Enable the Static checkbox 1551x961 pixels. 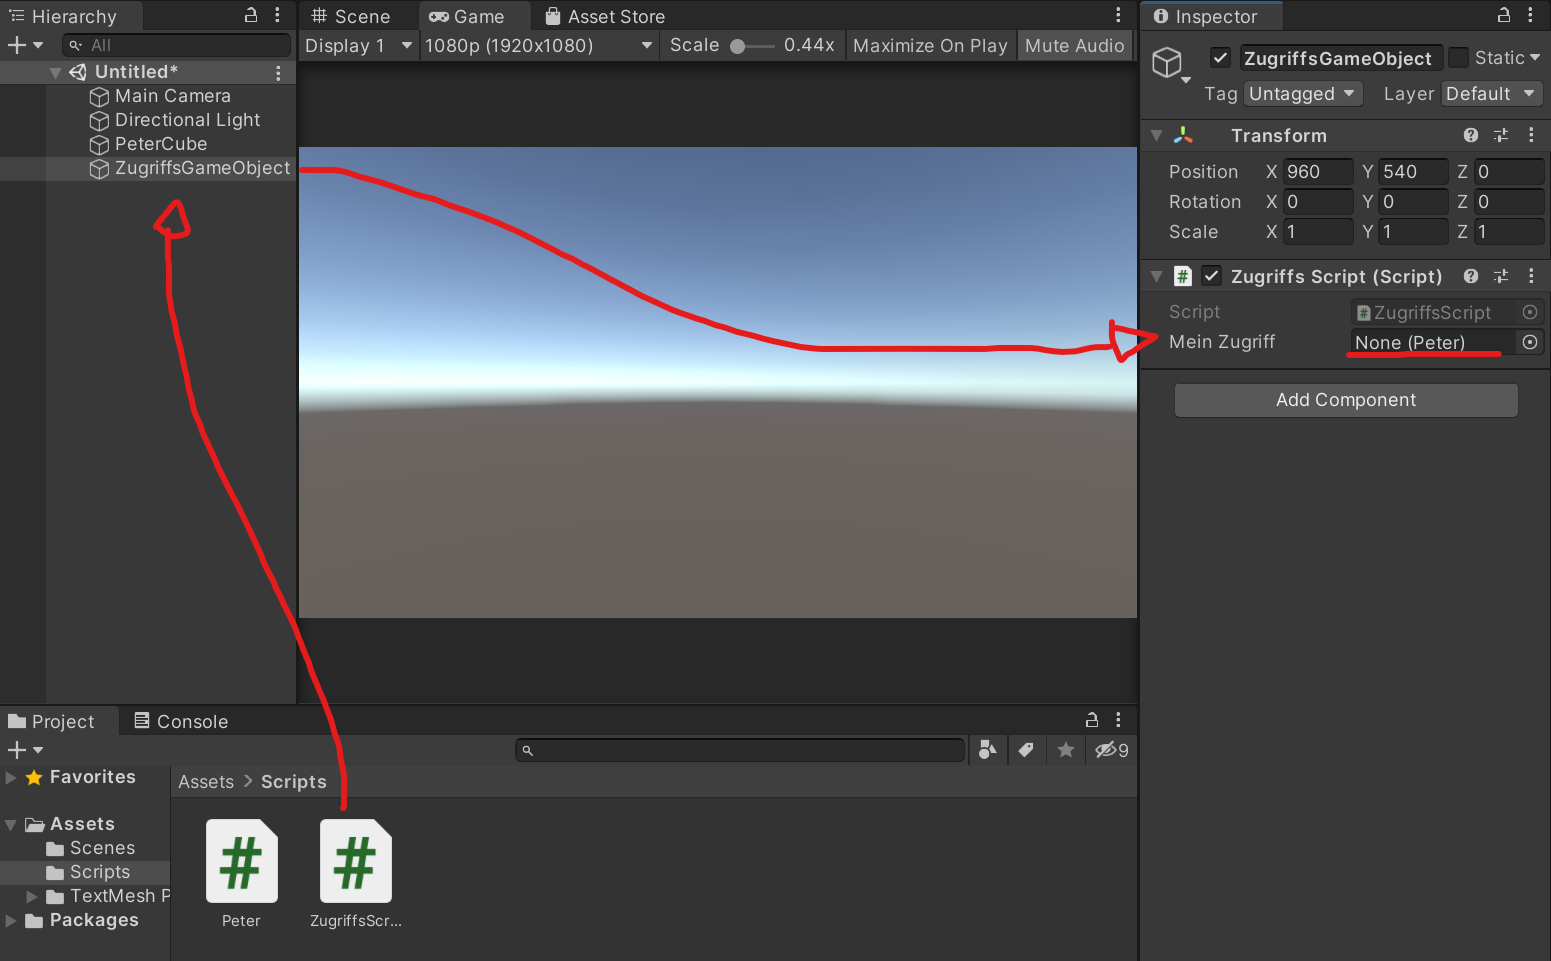click(1459, 58)
